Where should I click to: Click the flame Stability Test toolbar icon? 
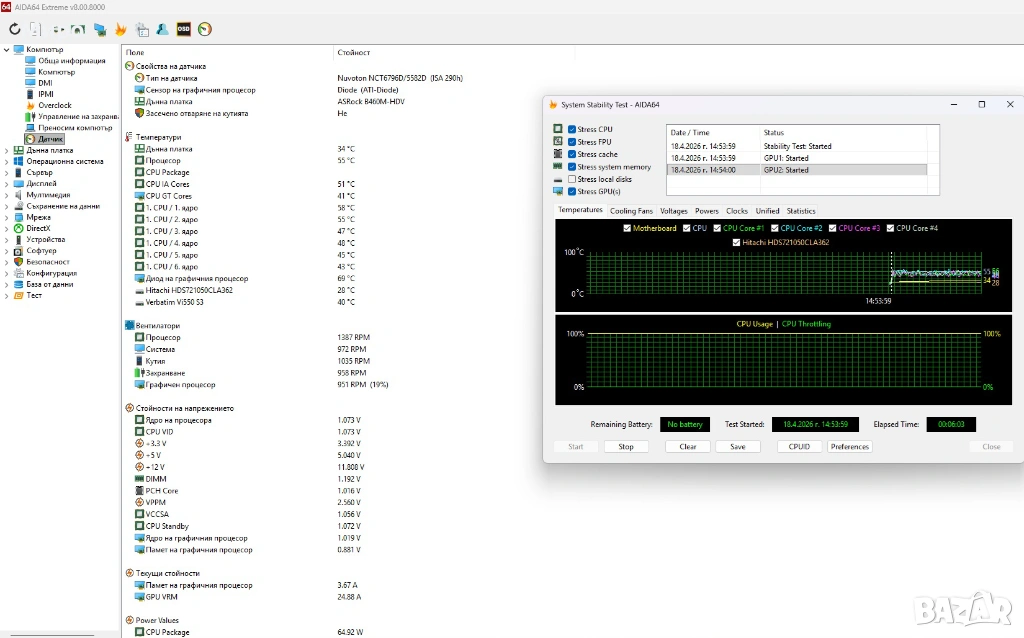pyautogui.click(x=121, y=30)
